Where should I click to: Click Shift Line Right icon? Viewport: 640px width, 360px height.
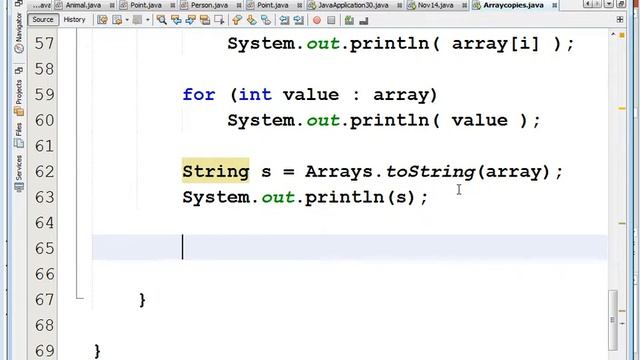(x=299, y=20)
